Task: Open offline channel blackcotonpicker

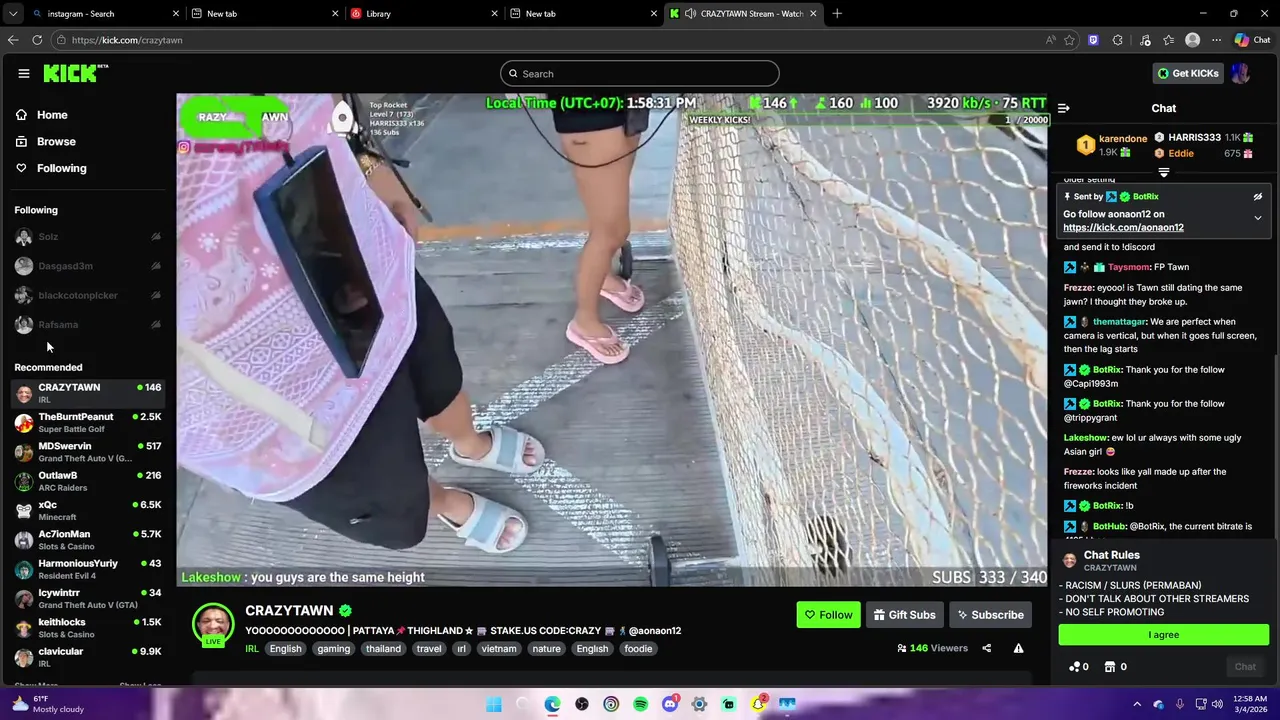Action: click(88, 296)
